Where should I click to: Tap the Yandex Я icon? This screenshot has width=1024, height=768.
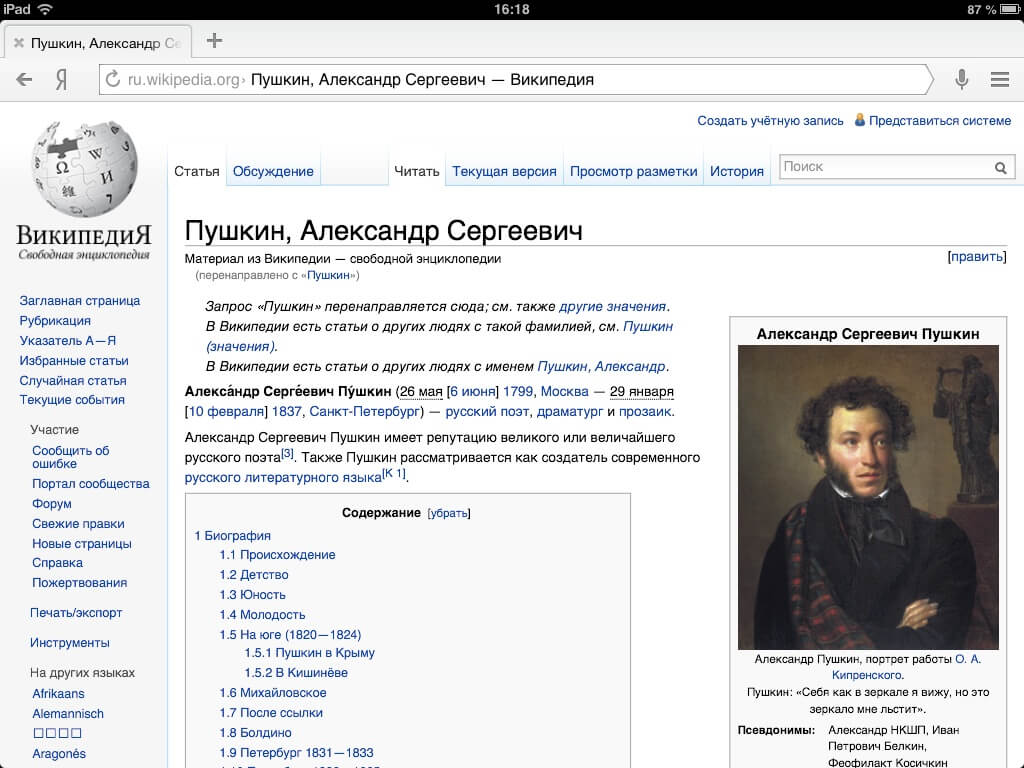pyautogui.click(x=61, y=80)
